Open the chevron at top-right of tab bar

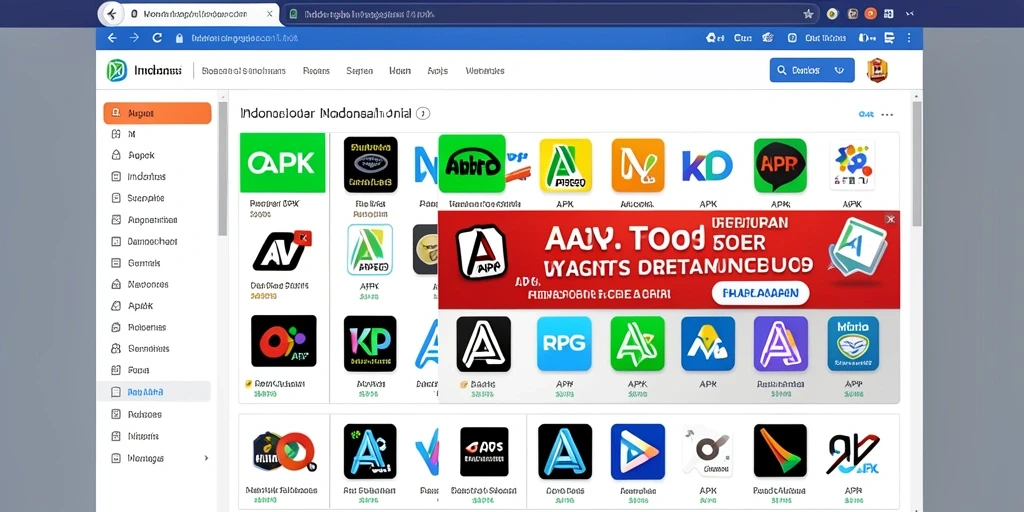pyautogui.click(x=911, y=14)
